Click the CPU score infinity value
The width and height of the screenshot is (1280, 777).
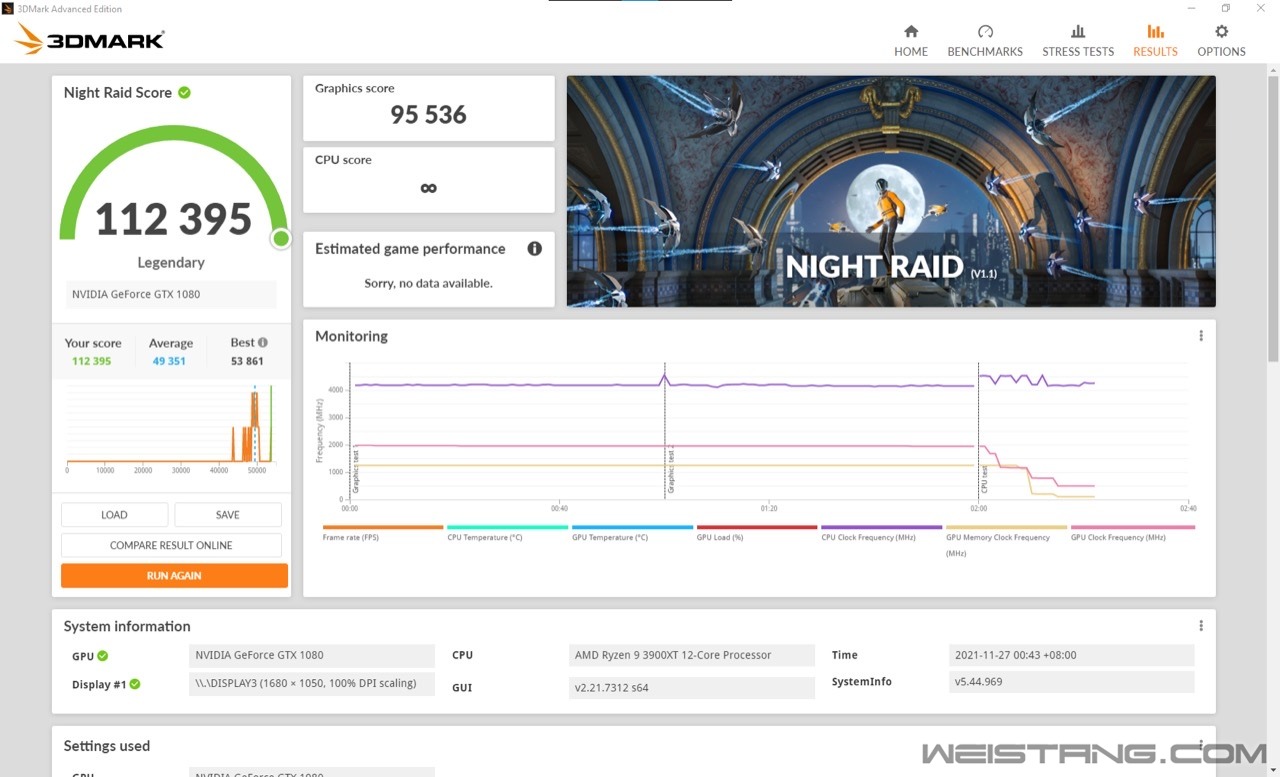click(429, 187)
